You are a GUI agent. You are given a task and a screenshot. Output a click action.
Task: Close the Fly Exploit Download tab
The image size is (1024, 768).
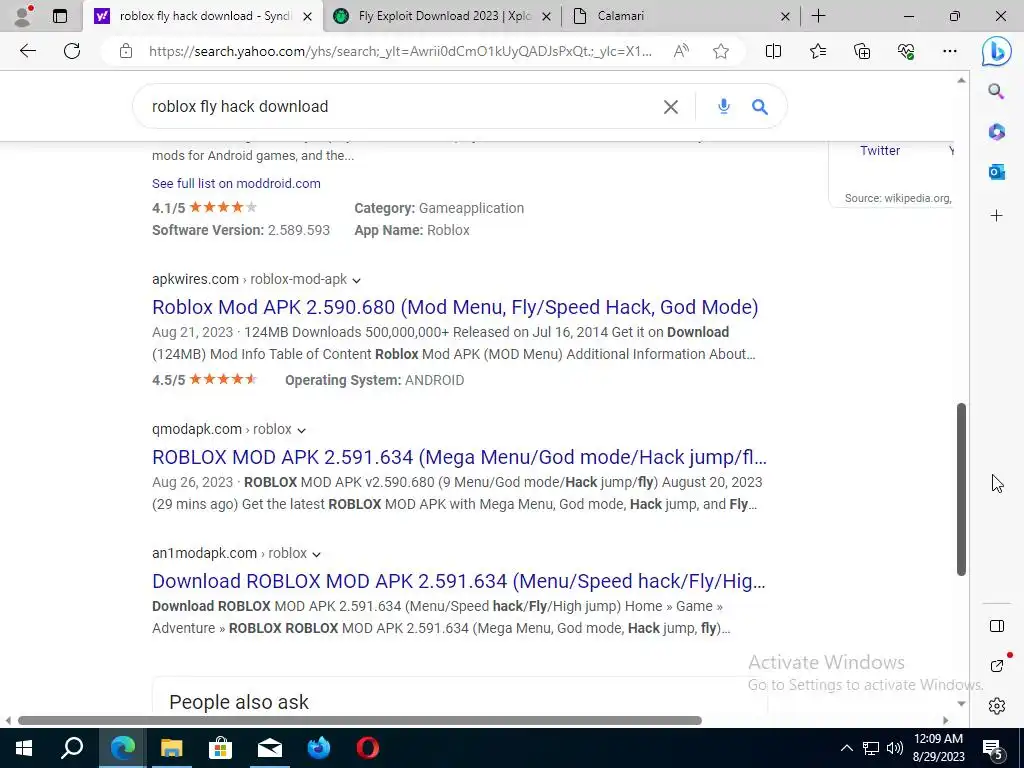tap(547, 16)
